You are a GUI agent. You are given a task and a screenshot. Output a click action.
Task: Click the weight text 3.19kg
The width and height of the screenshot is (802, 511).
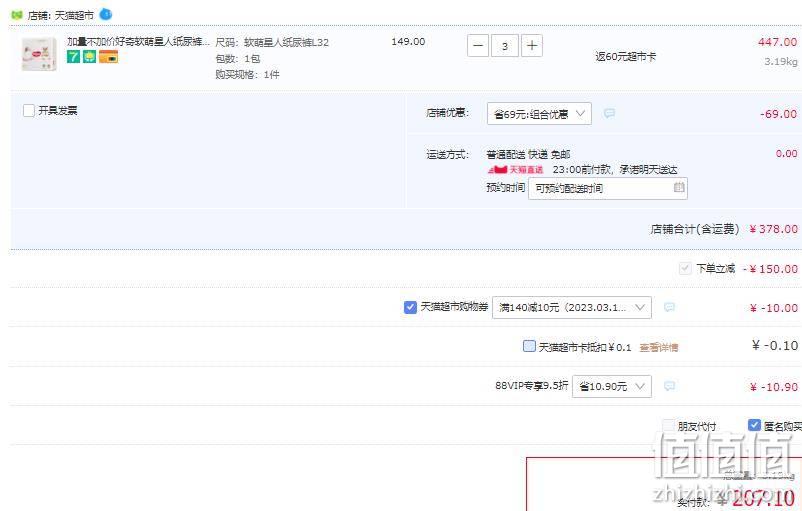(781, 61)
